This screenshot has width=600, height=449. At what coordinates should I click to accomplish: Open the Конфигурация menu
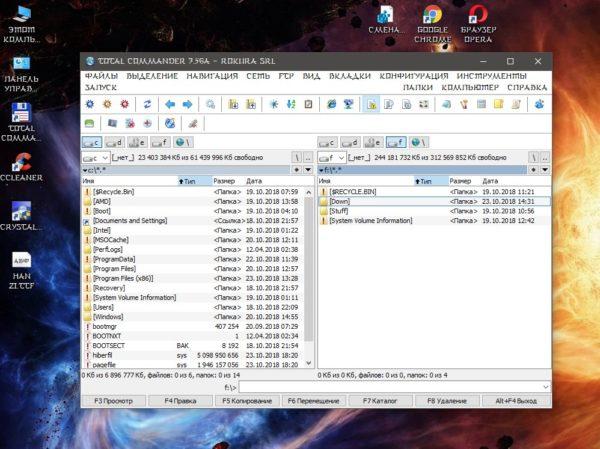point(414,76)
